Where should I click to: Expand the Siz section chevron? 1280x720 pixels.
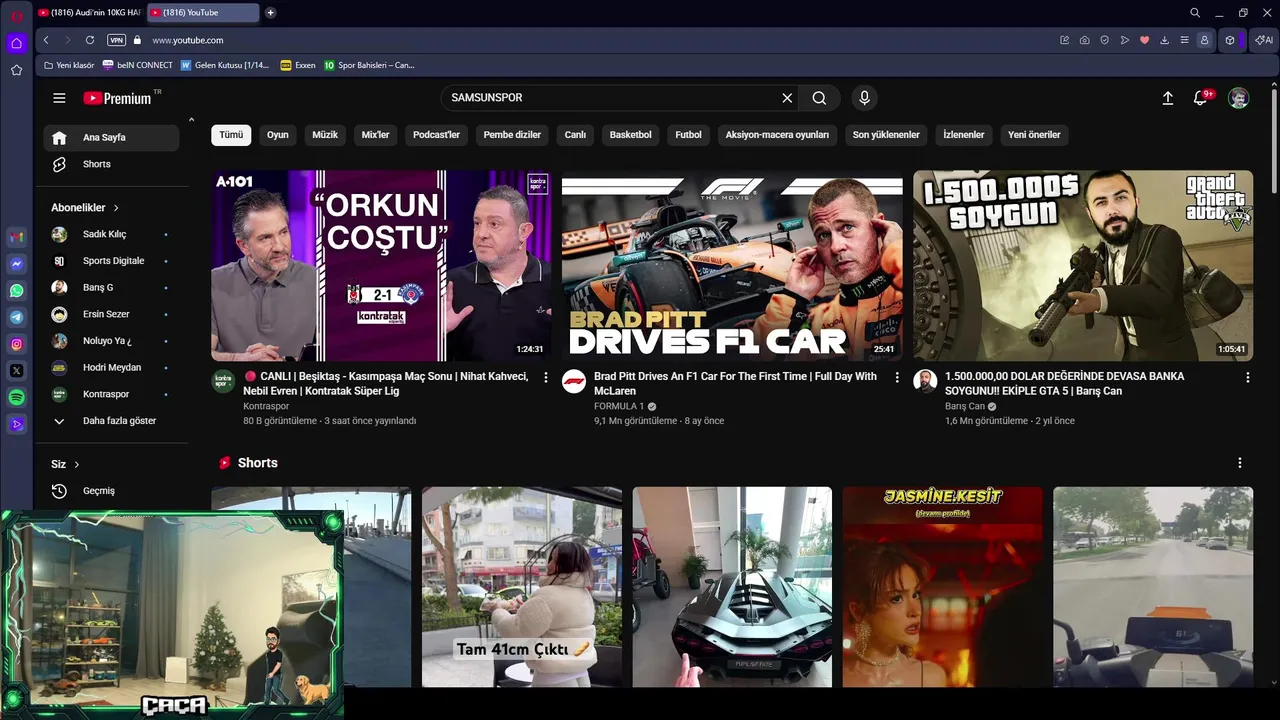77,464
